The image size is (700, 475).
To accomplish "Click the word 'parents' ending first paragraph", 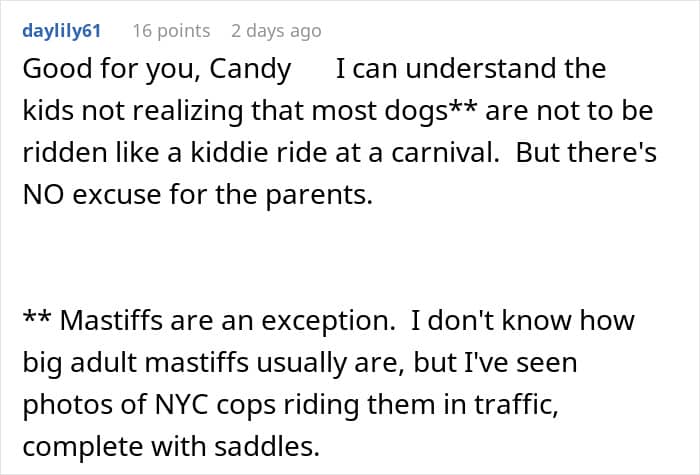I will (x=317, y=196).
